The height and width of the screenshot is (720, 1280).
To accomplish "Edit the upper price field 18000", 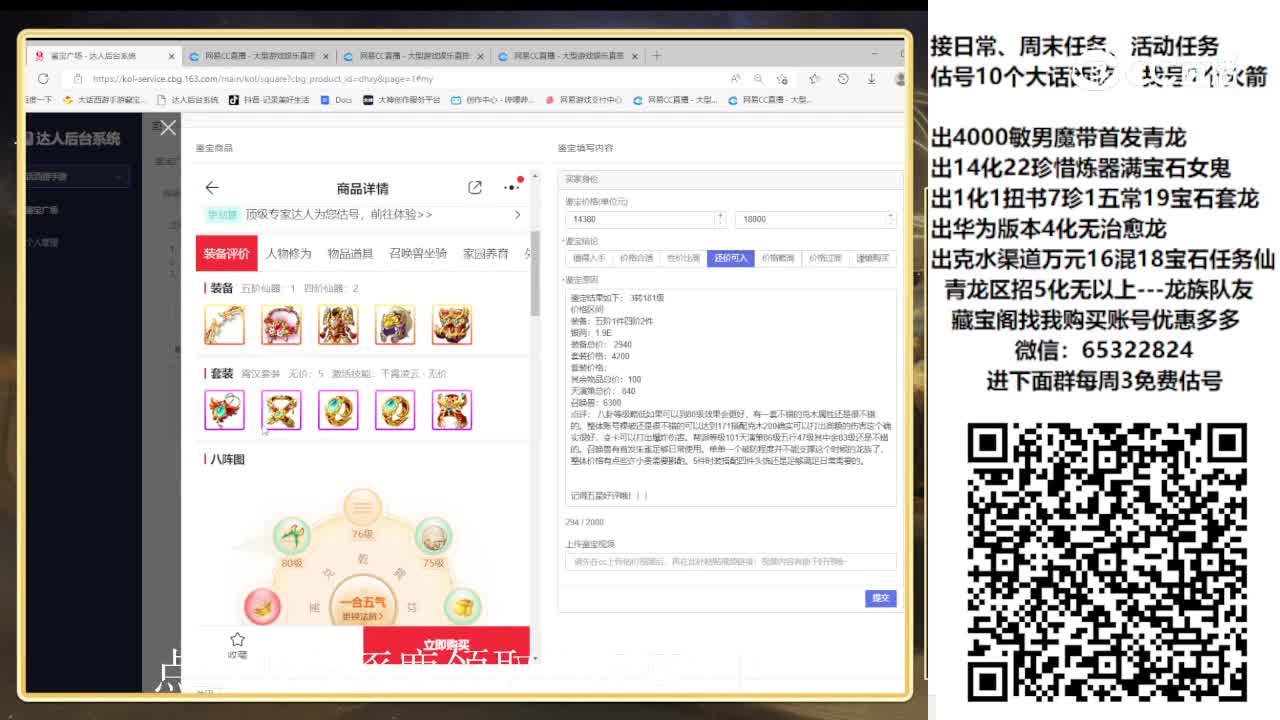I will pyautogui.click(x=810, y=219).
